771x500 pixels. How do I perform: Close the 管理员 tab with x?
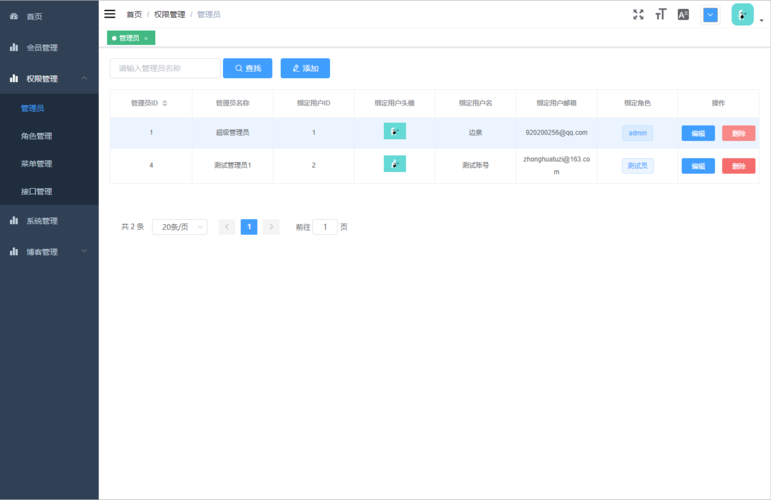tap(146, 38)
